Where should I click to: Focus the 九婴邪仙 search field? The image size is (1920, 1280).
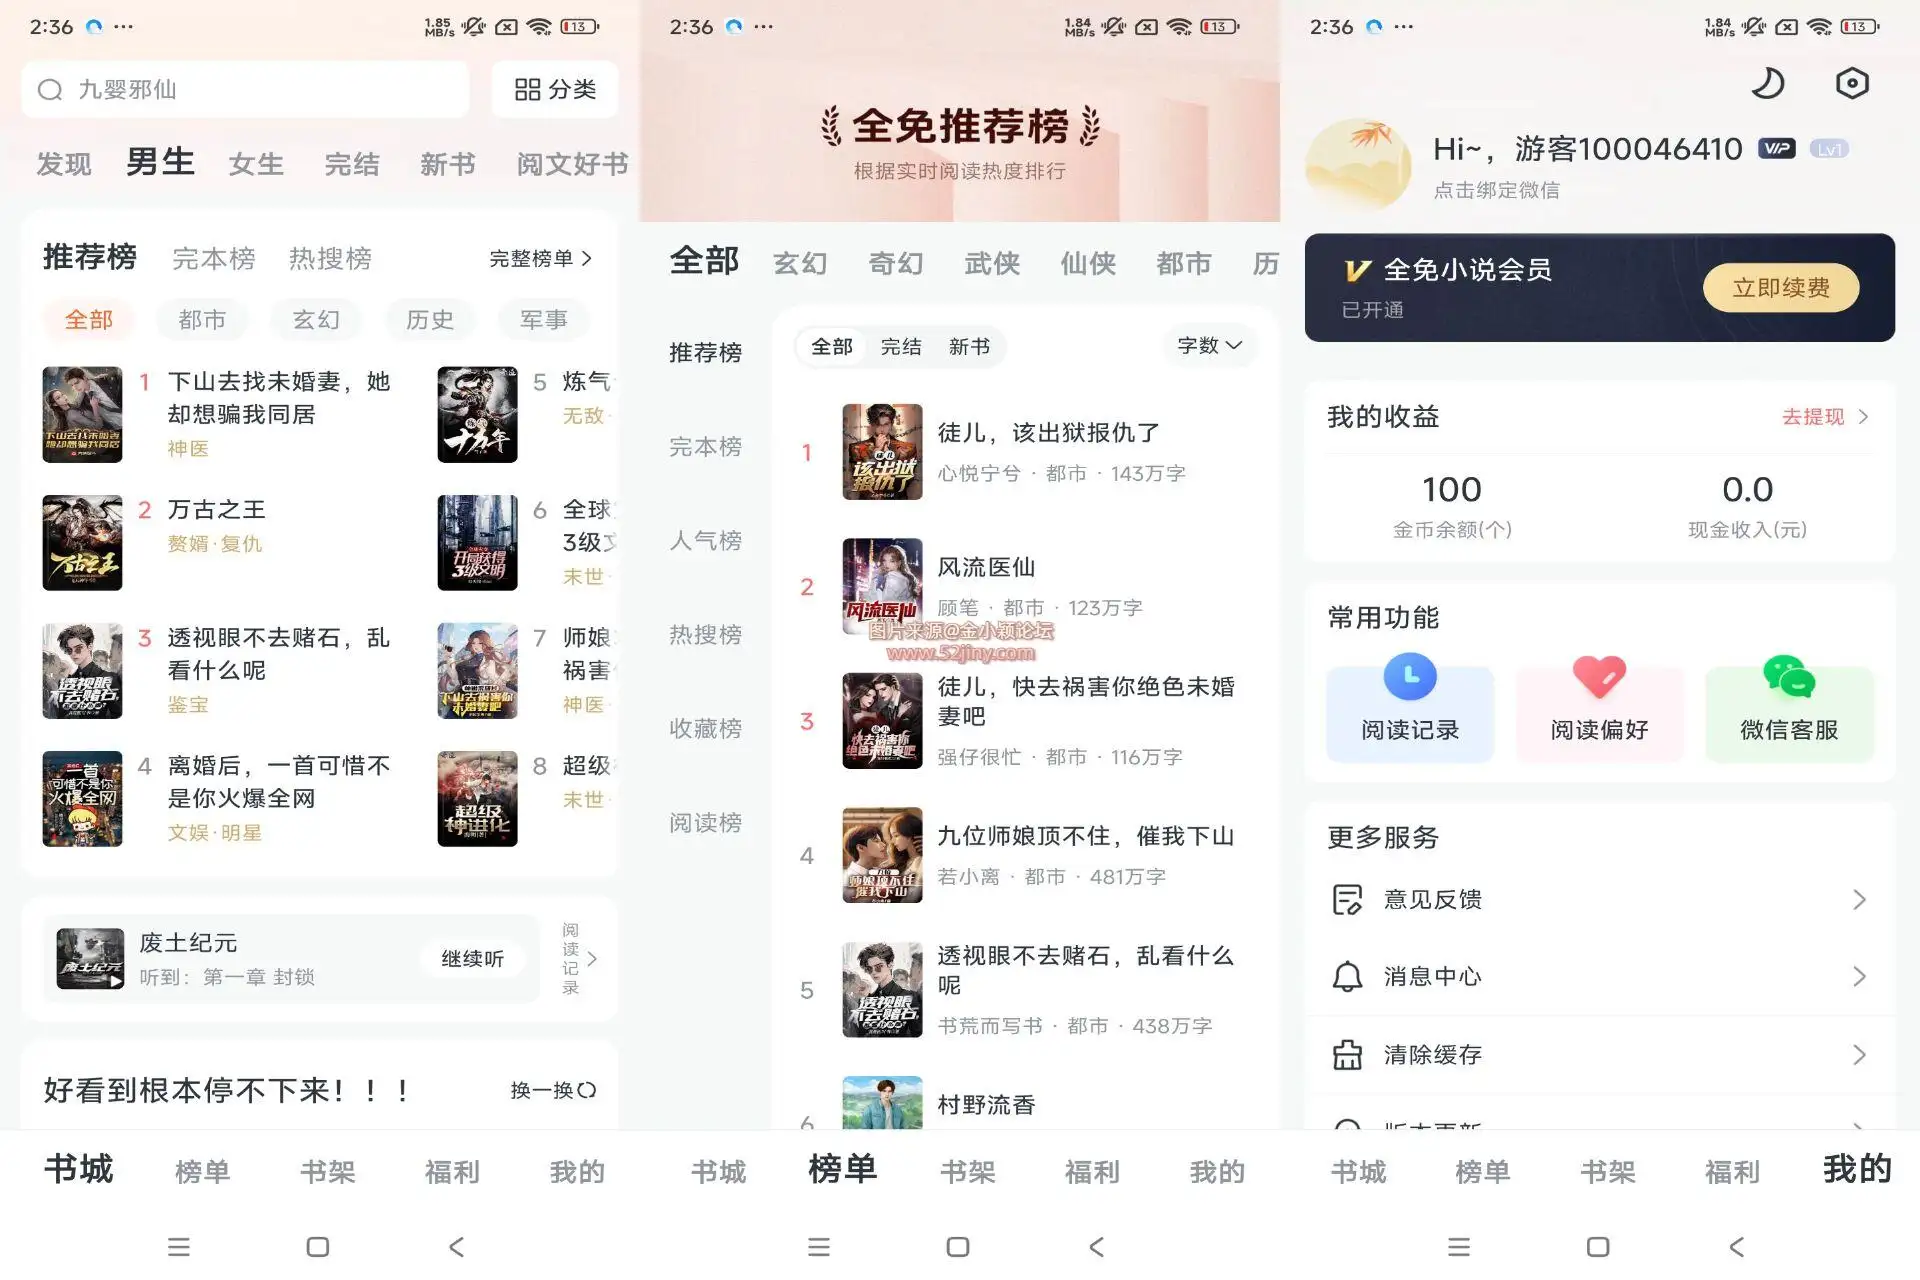[x=245, y=90]
